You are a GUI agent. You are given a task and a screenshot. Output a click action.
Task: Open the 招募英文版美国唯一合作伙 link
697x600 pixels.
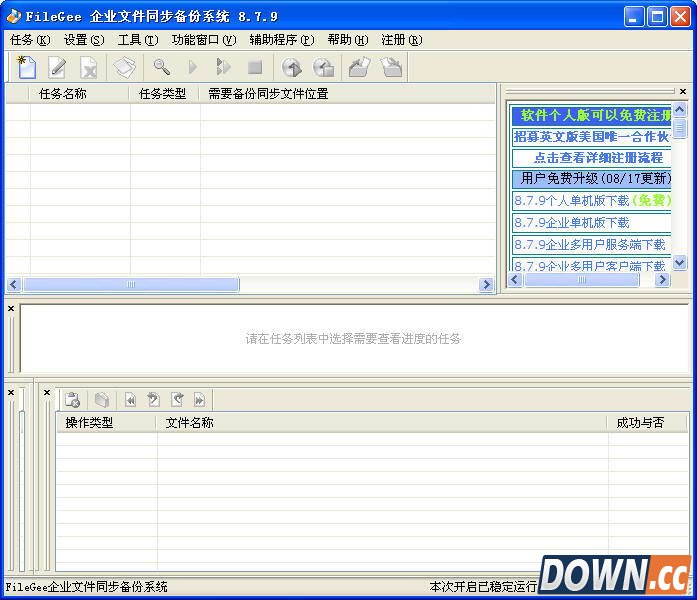coord(591,136)
